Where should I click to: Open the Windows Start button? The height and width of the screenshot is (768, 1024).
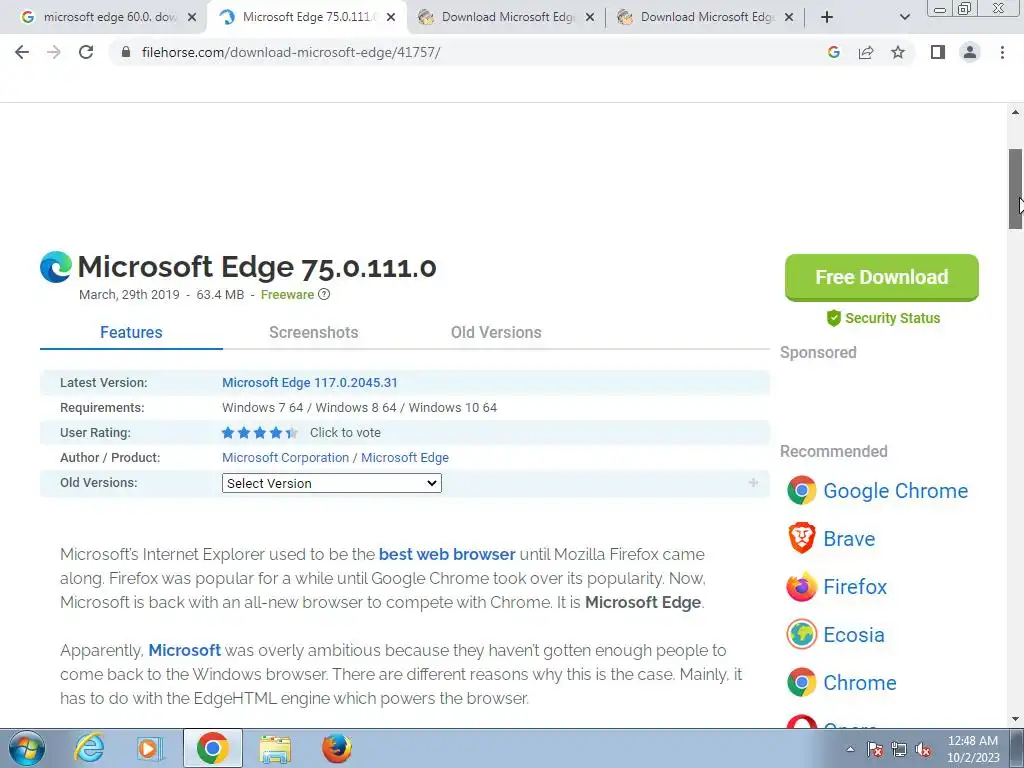(x=27, y=748)
